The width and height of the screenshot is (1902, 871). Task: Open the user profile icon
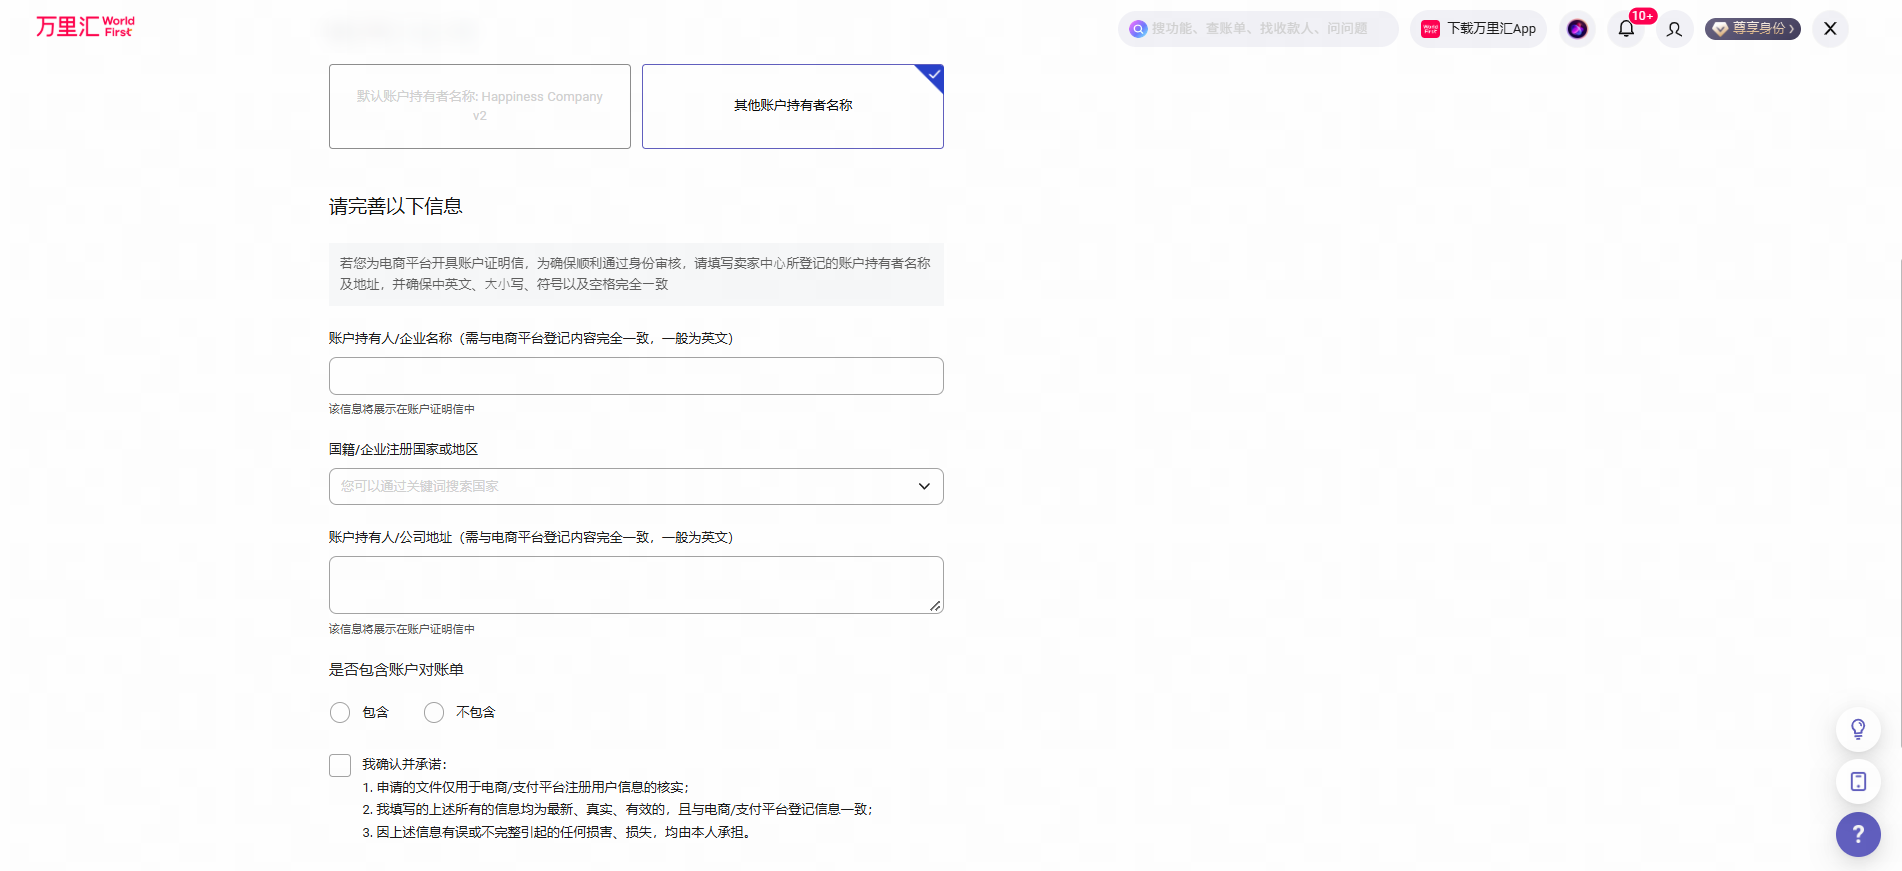[x=1674, y=29]
